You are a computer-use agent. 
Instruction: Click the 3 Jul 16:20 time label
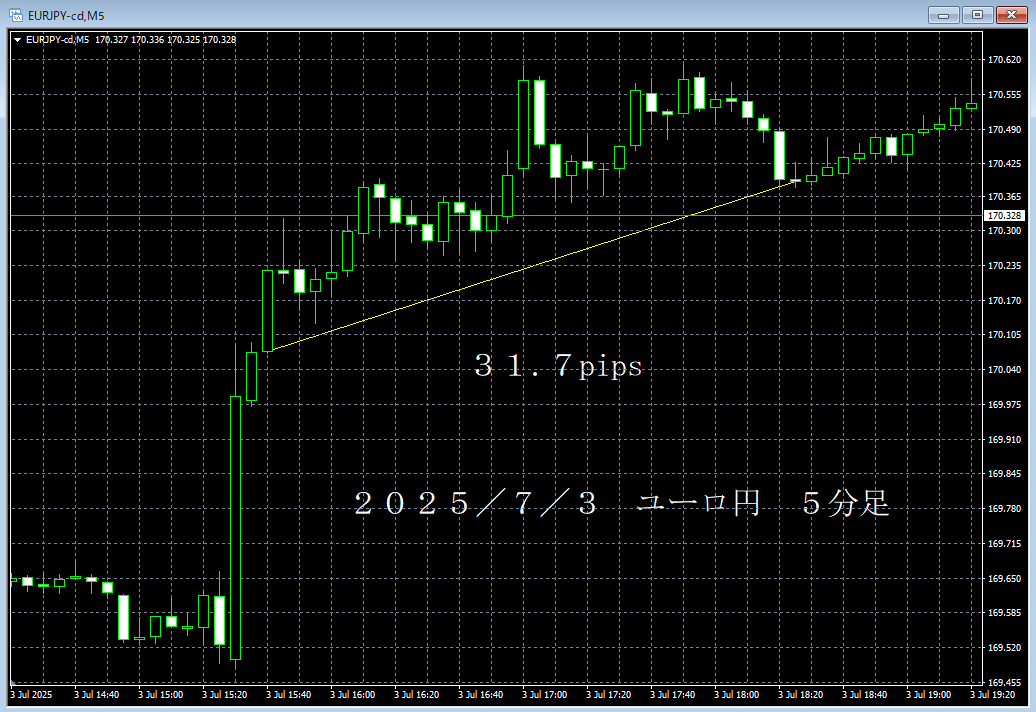coord(417,695)
